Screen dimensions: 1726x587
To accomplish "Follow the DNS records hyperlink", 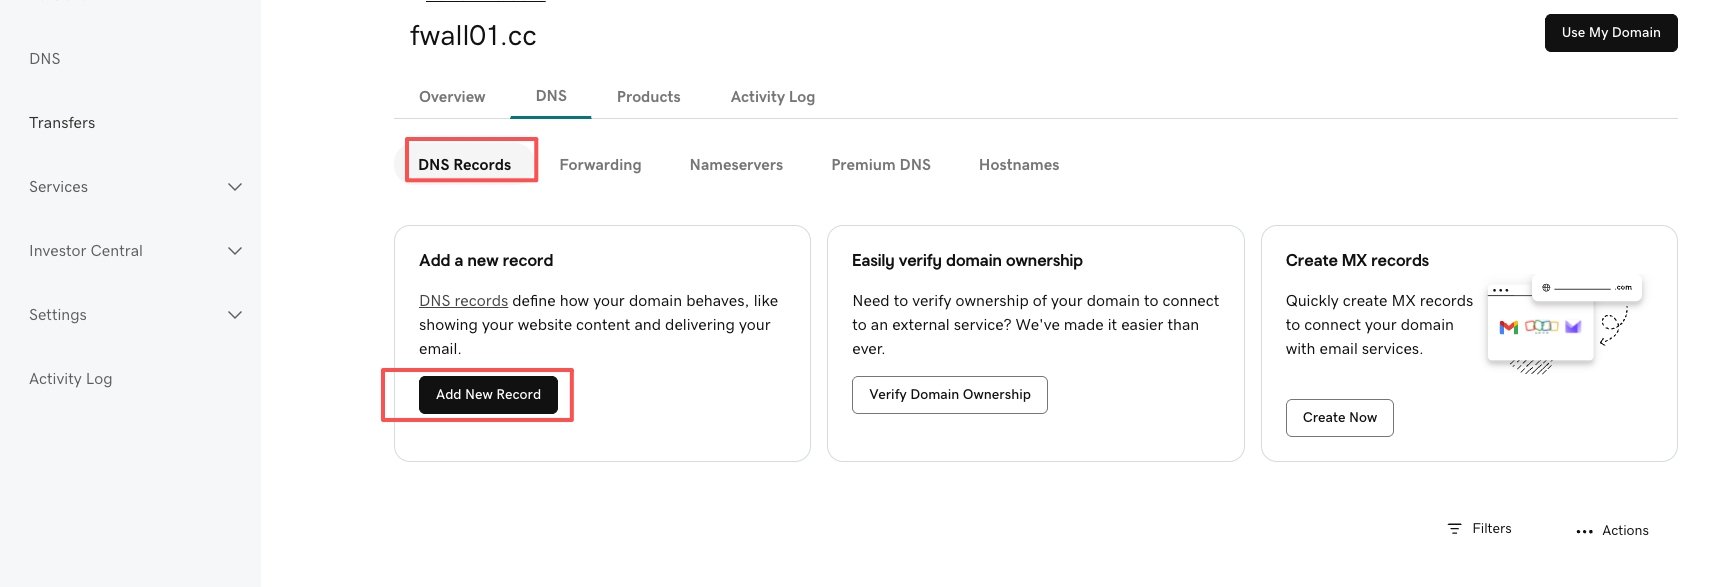I will pyautogui.click(x=463, y=301).
